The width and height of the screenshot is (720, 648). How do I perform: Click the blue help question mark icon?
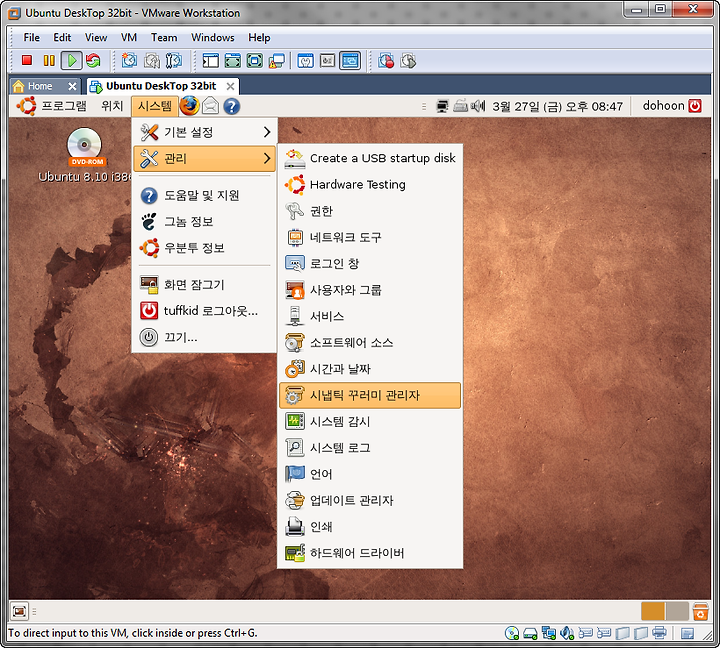coord(231,107)
